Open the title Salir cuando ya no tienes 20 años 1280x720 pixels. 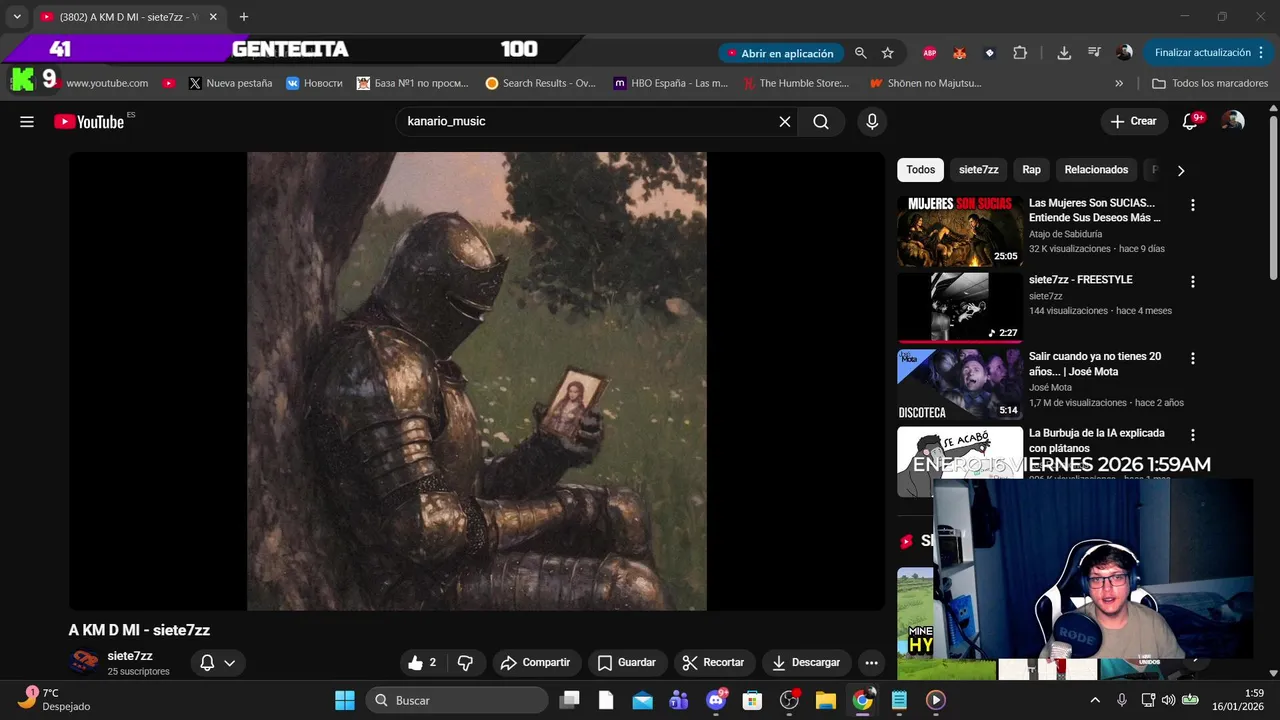1095,364
